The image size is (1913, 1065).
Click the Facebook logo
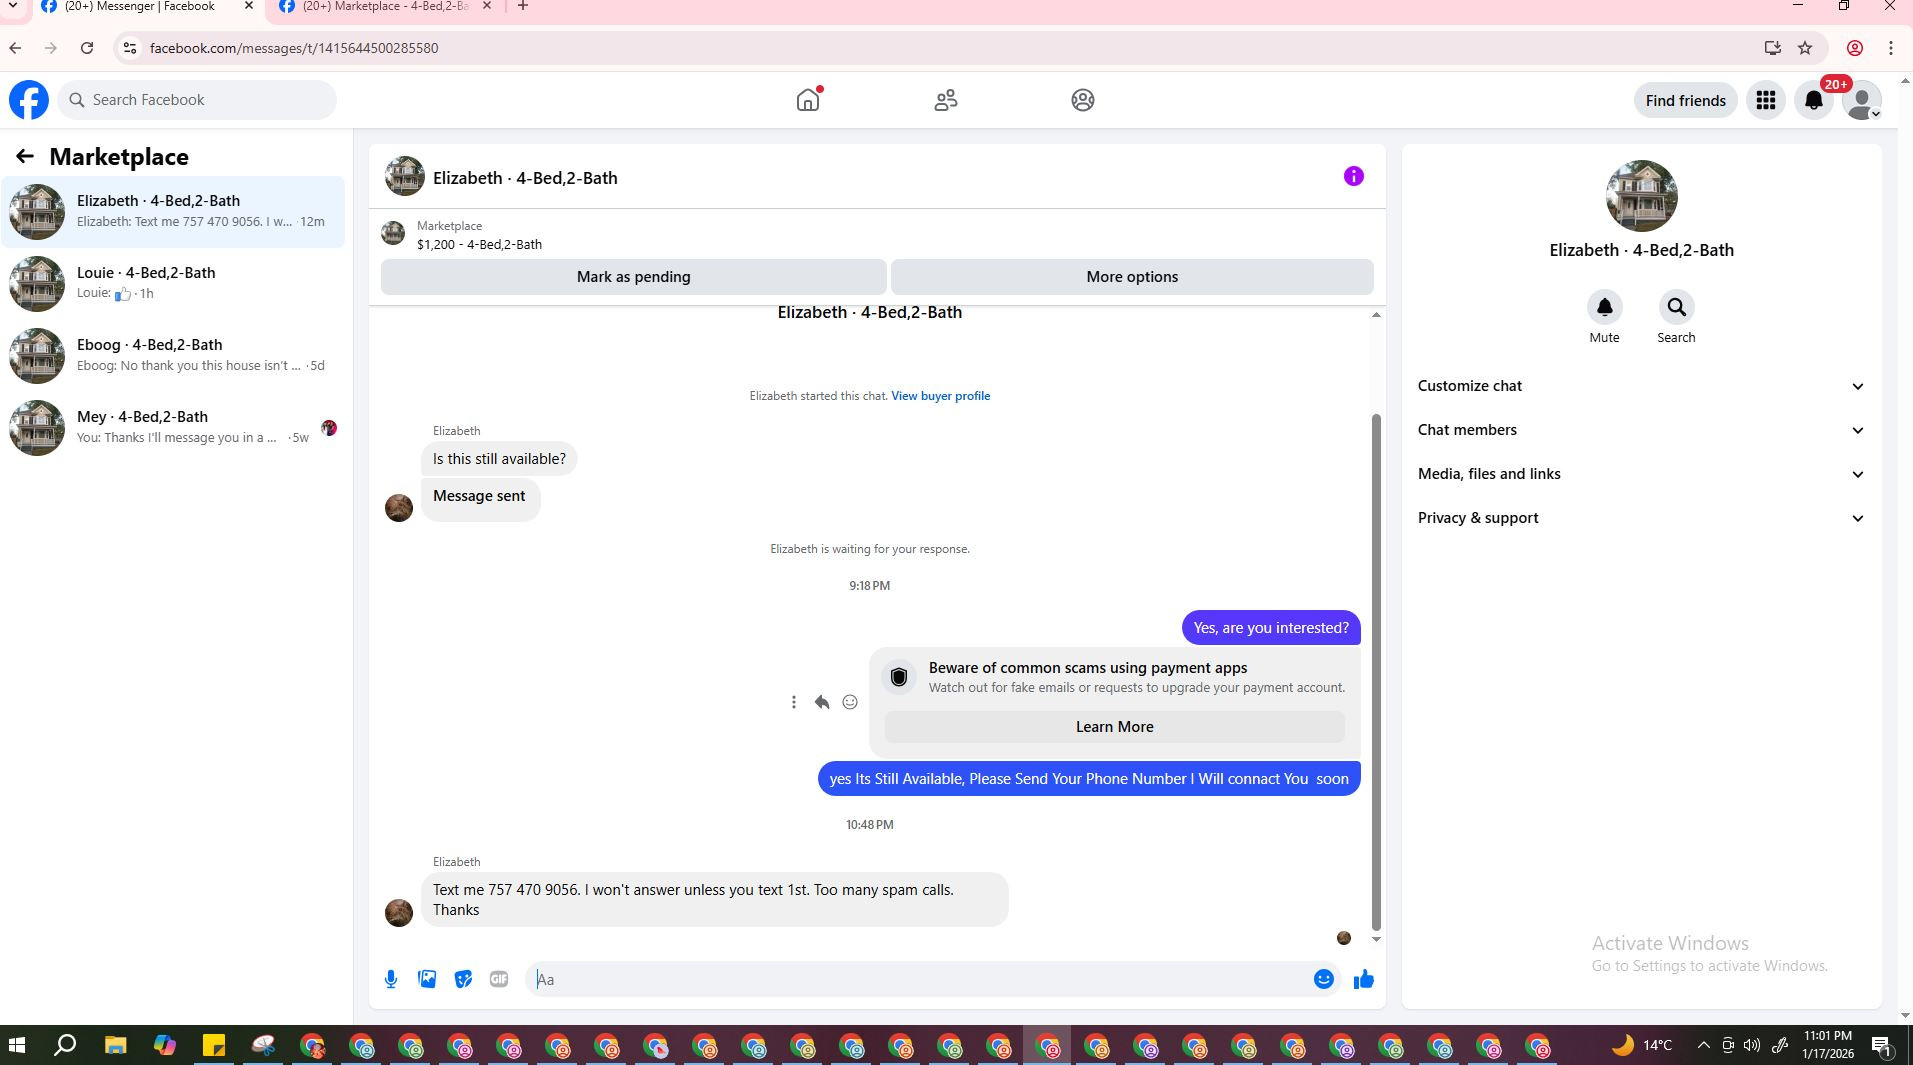pyautogui.click(x=29, y=100)
